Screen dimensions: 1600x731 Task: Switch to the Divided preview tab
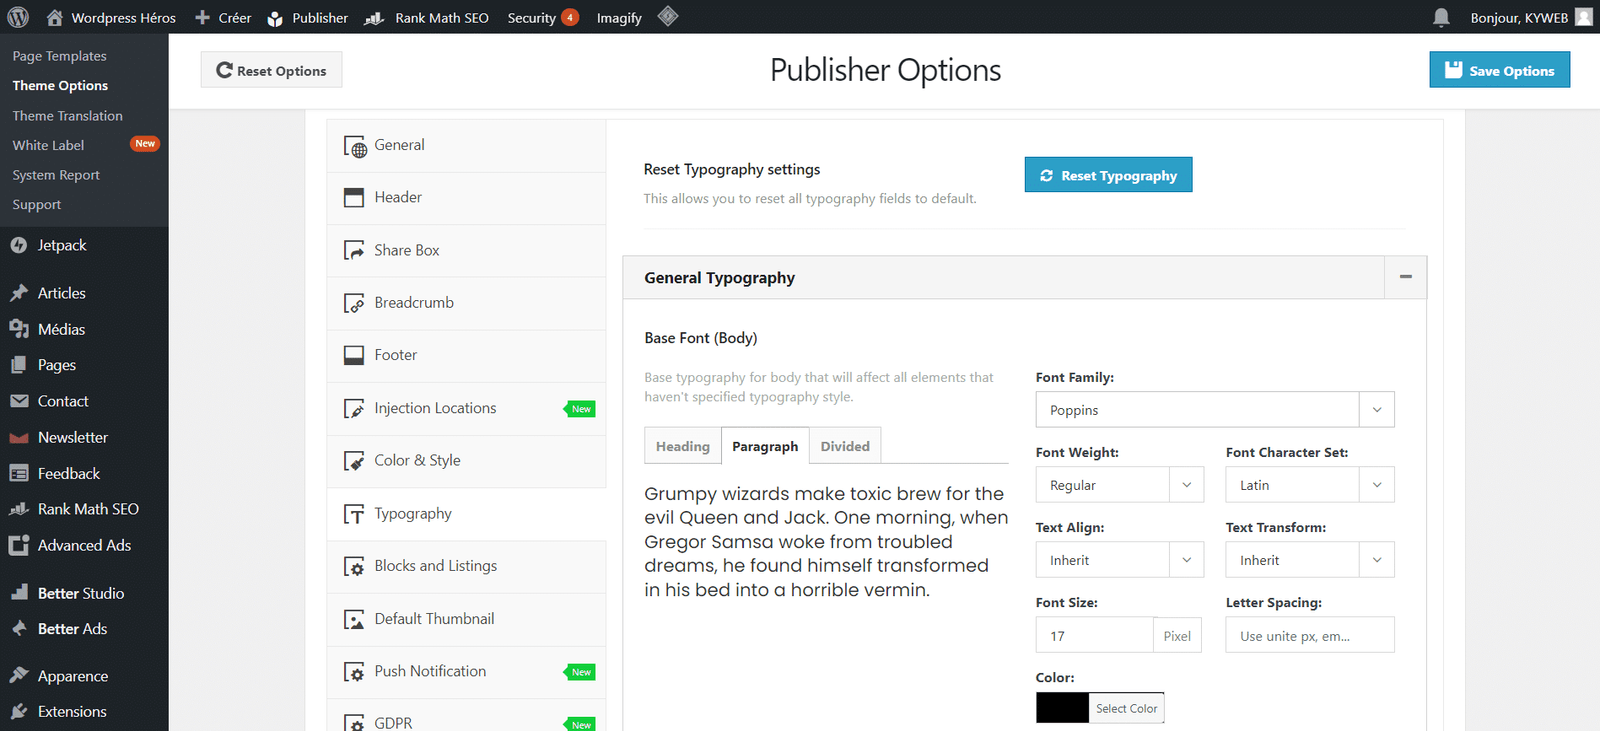coord(845,446)
